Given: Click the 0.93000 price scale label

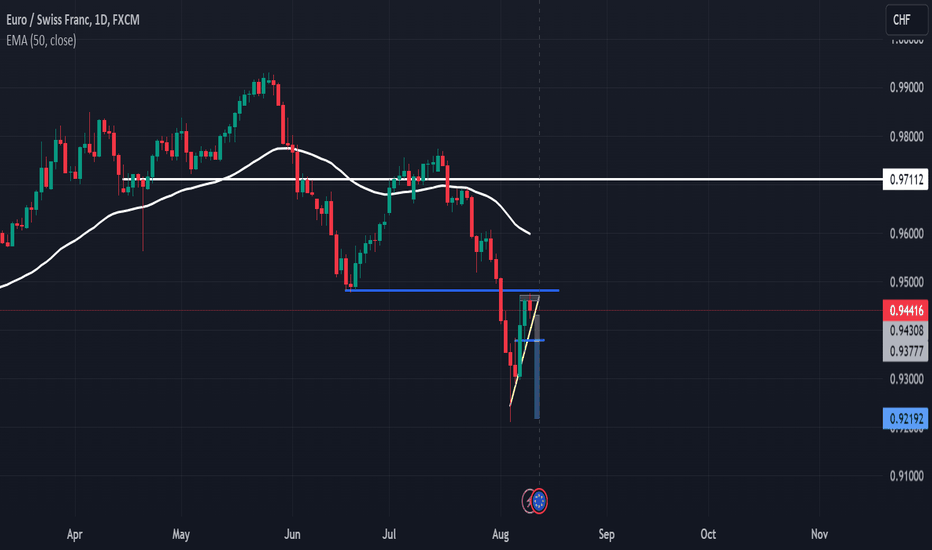Looking at the screenshot, I should [906, 379].
